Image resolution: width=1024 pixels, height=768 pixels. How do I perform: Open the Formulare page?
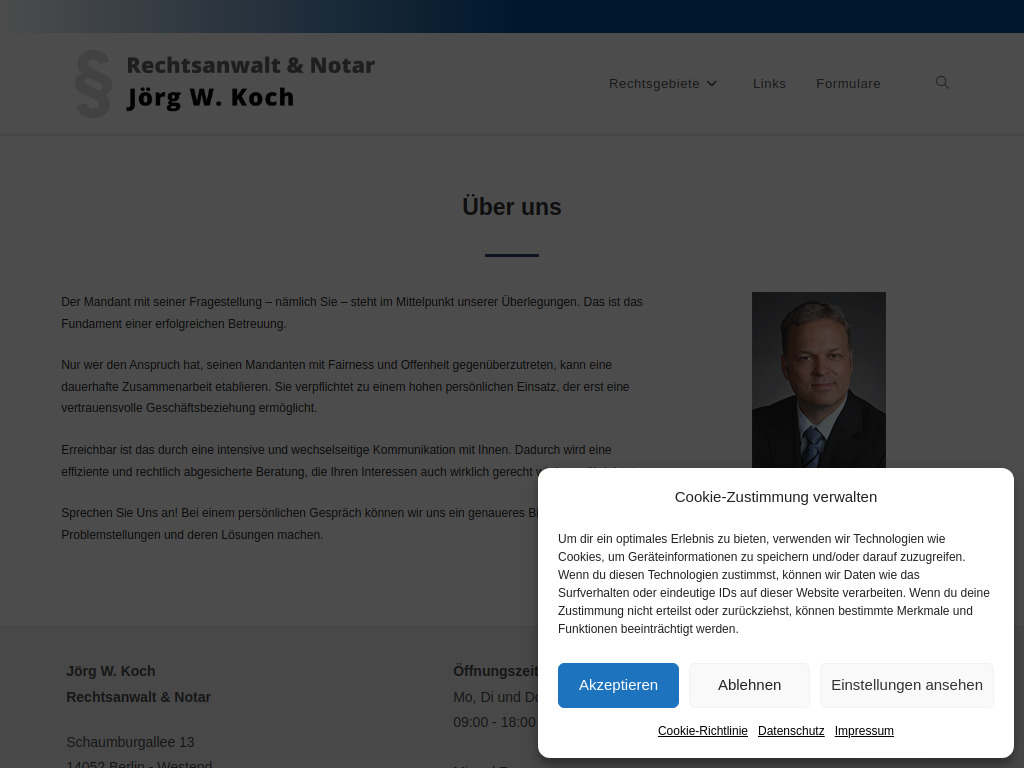pyautogui.click(x=848, y=84)
